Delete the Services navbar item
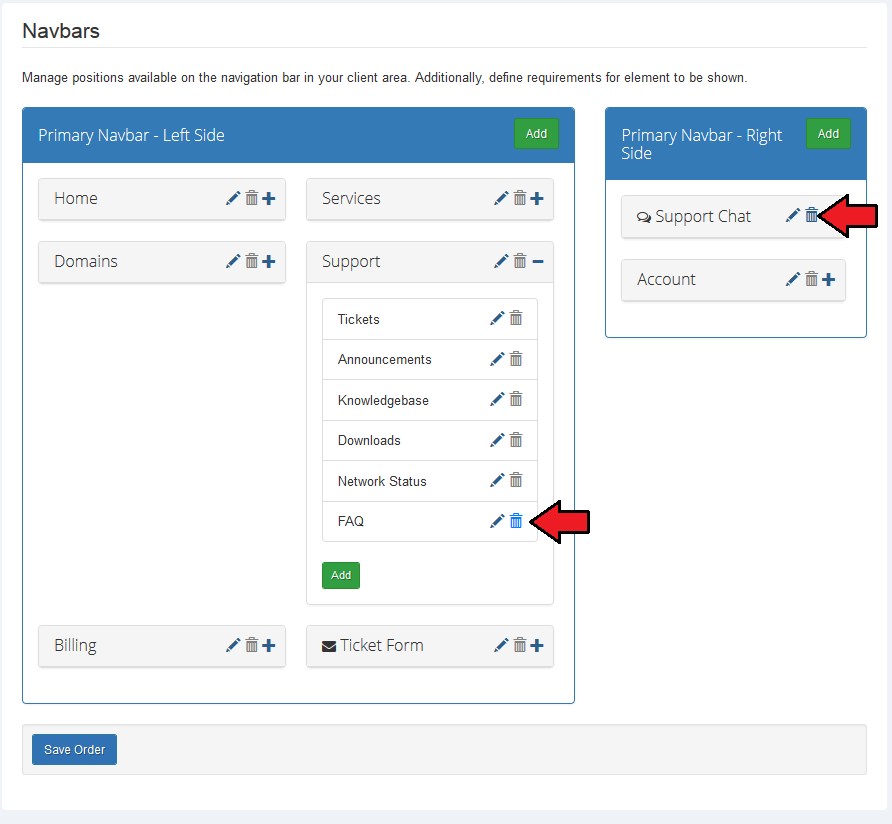Viewport: 892px width, 824px height. [520, 198]
